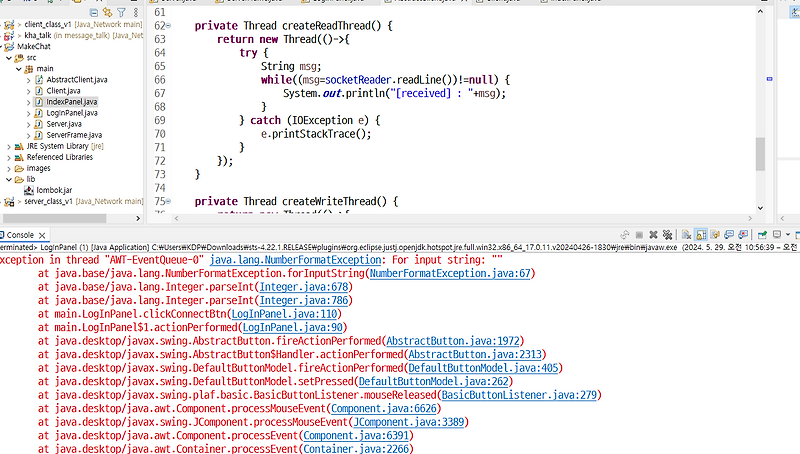The height and width of the screenshot is (454, 800).
Task: Fold createWriteThread method at line 75
Action: (168, 201)
